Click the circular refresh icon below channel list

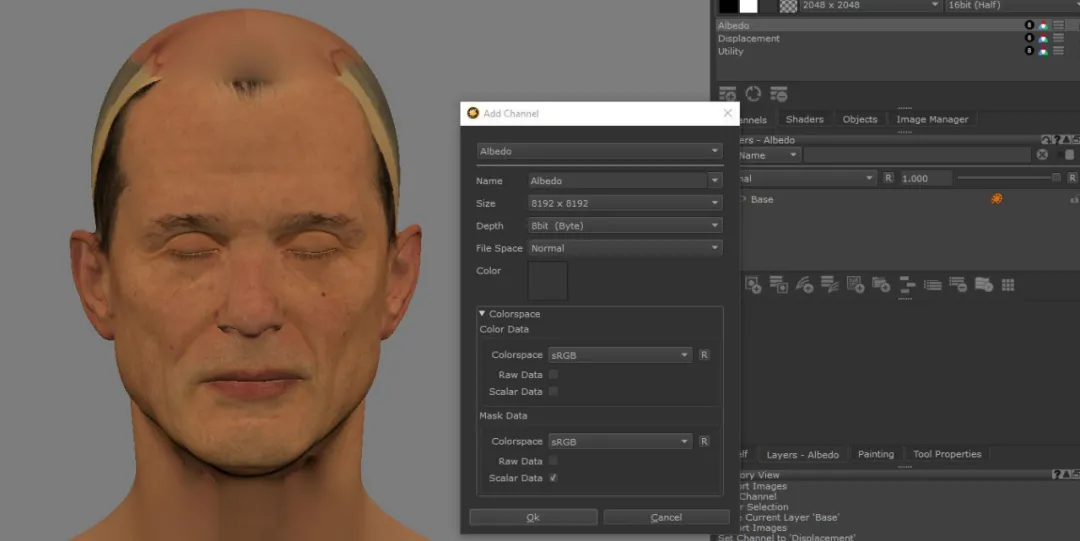(x=753, y=94)
